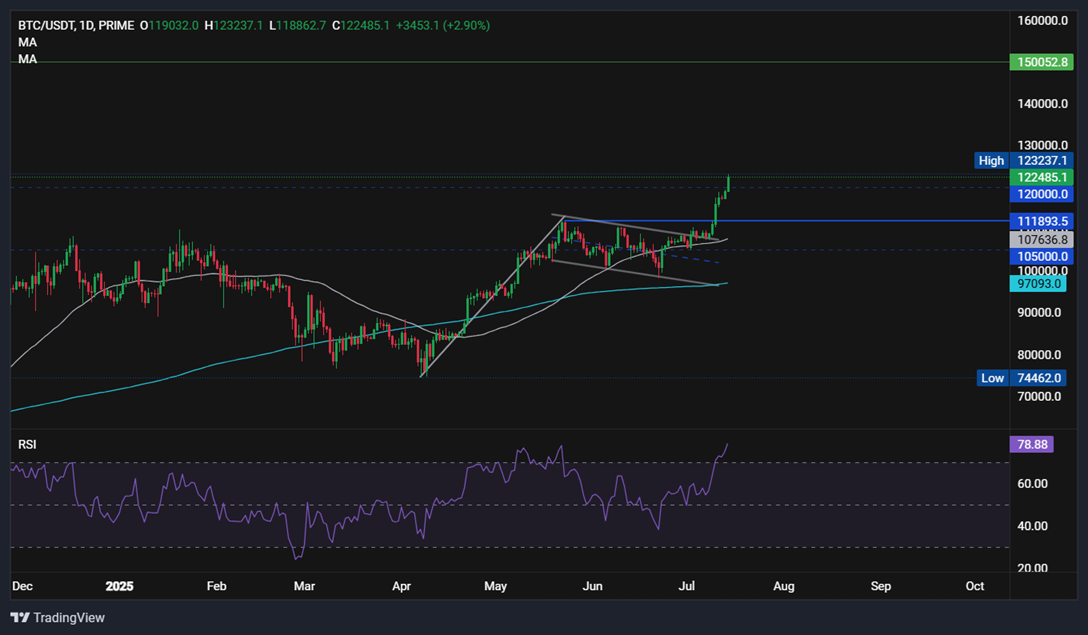Click the first MA indicator label
The height and width of the screenshot is (635, 1088).
pyautogui.click(x=28, y=42)
